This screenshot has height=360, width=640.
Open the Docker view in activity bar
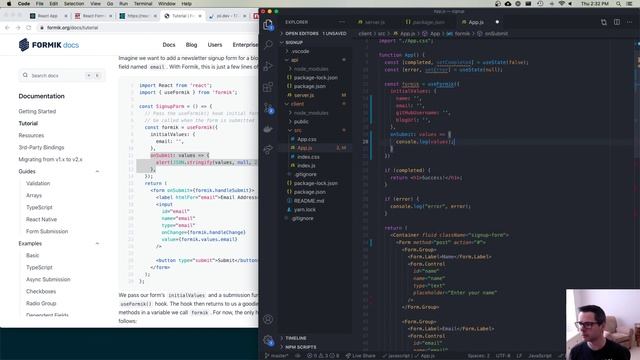[268, 129]
